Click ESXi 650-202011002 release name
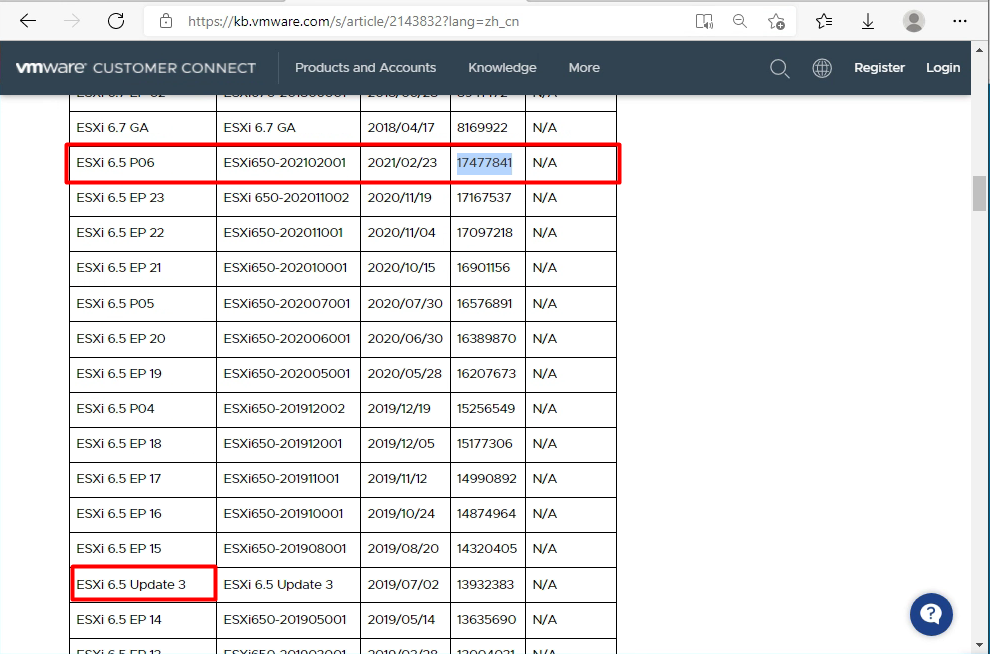990x654 pixels. coord(286,198)
